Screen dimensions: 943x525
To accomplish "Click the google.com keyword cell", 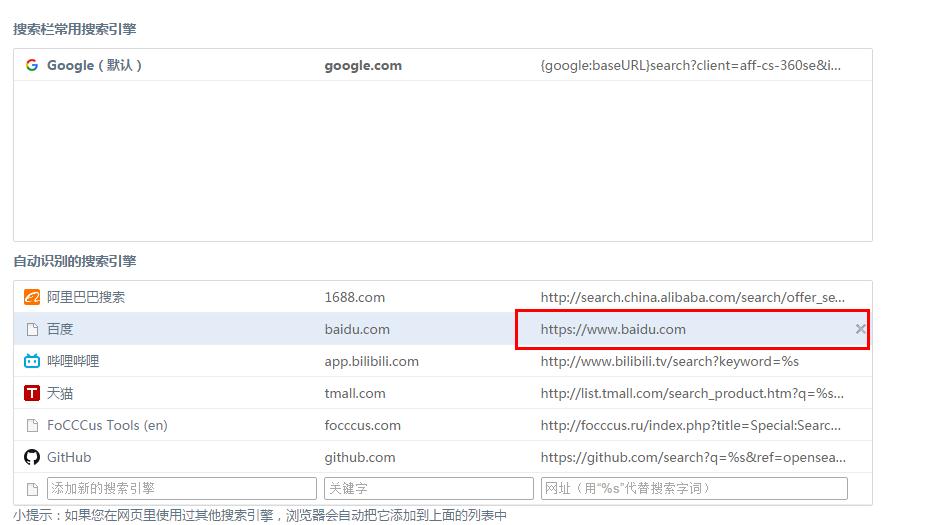I will pyautogui.click(x=363, y=66).
